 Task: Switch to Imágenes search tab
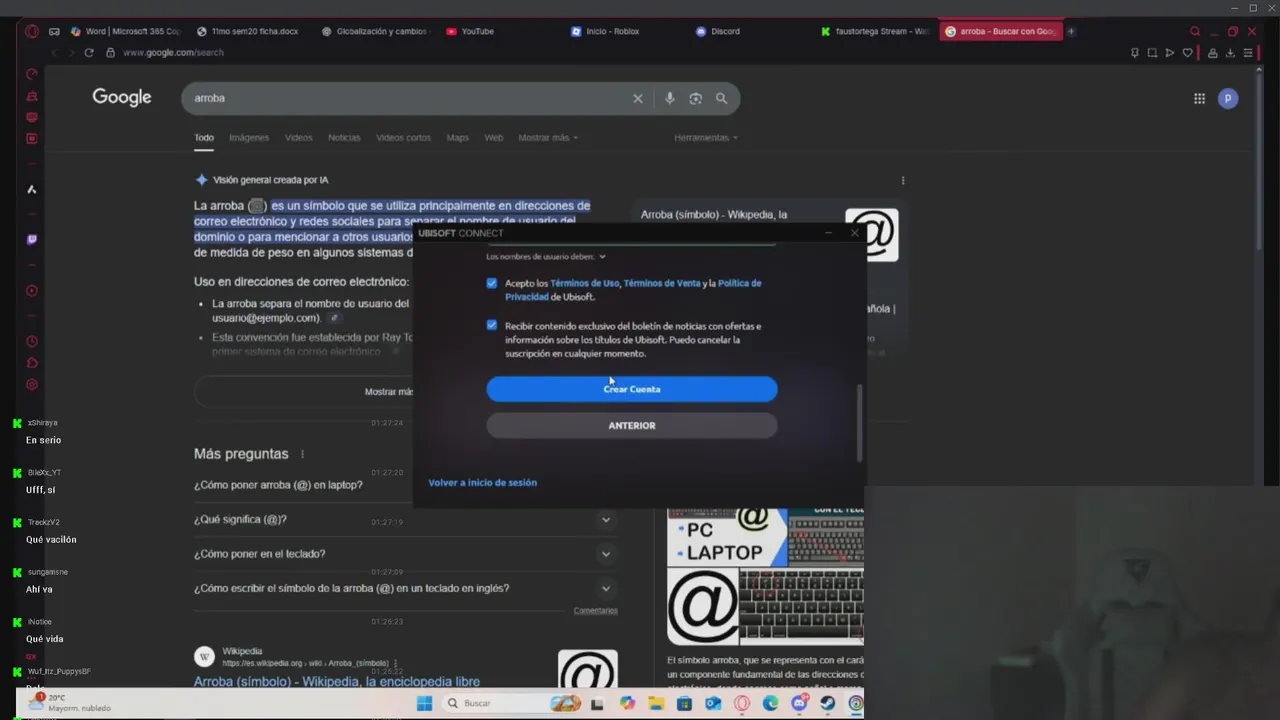tap(249, 138)
